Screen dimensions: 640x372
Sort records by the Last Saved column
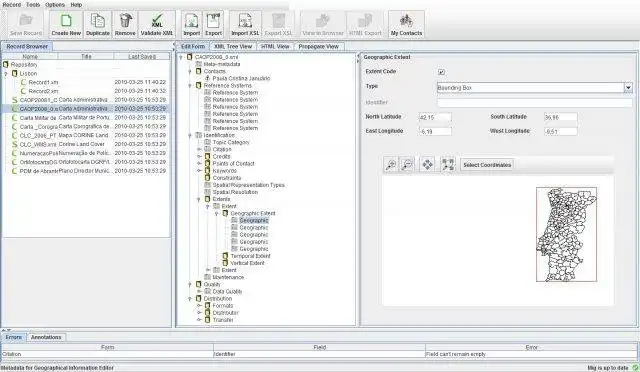[142, 56]
